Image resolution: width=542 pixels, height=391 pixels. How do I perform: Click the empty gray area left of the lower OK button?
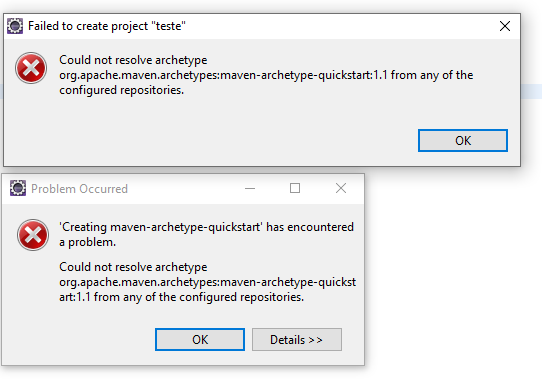pos(80,339)
